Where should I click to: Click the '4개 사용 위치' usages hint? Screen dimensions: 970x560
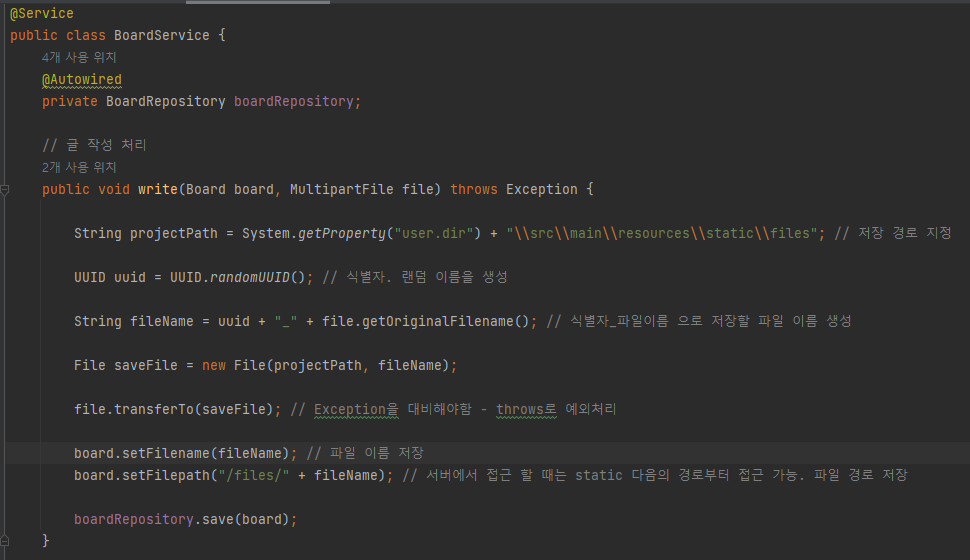tap(79, 58)
